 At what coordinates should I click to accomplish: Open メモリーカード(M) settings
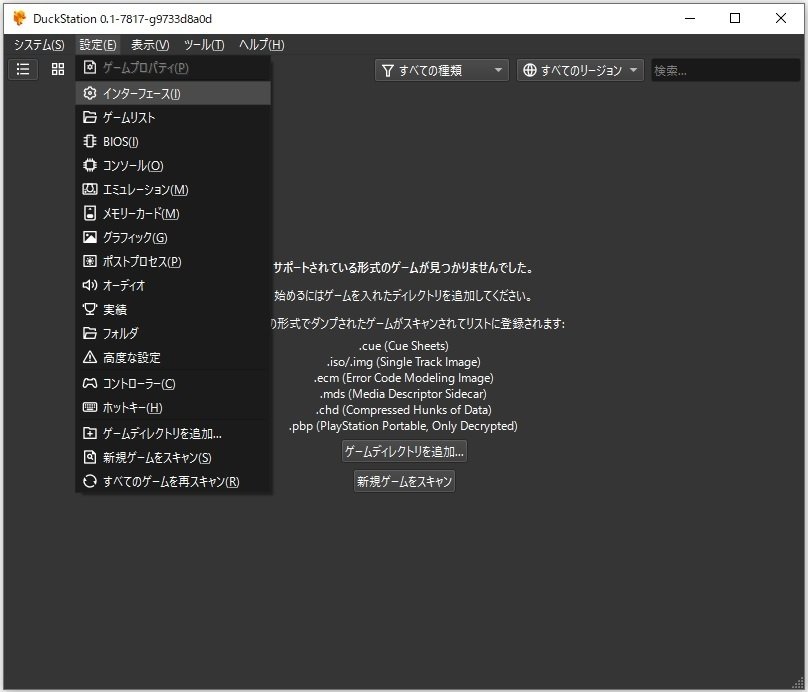pyautogui.click(x=173, y=213)
